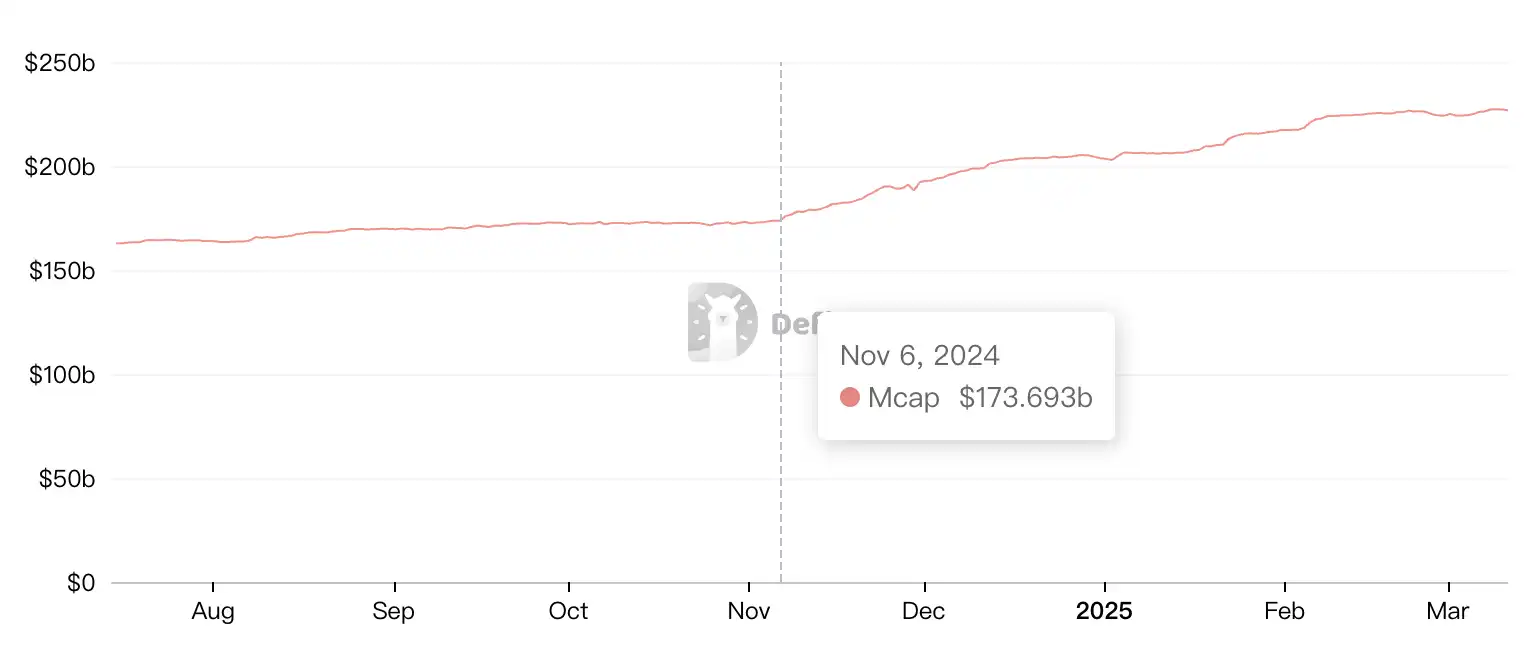1536x646 pixels.
Task: Click the $100b y-axis label
Action: [x=60, y=375]
